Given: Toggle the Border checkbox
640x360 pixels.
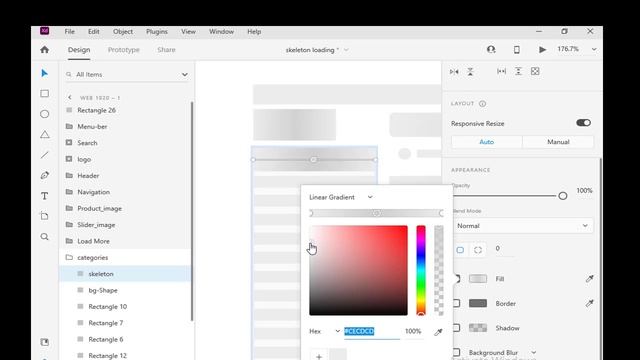Looking at the screenshot, I should pyautogui.click(x=456, y=303).
